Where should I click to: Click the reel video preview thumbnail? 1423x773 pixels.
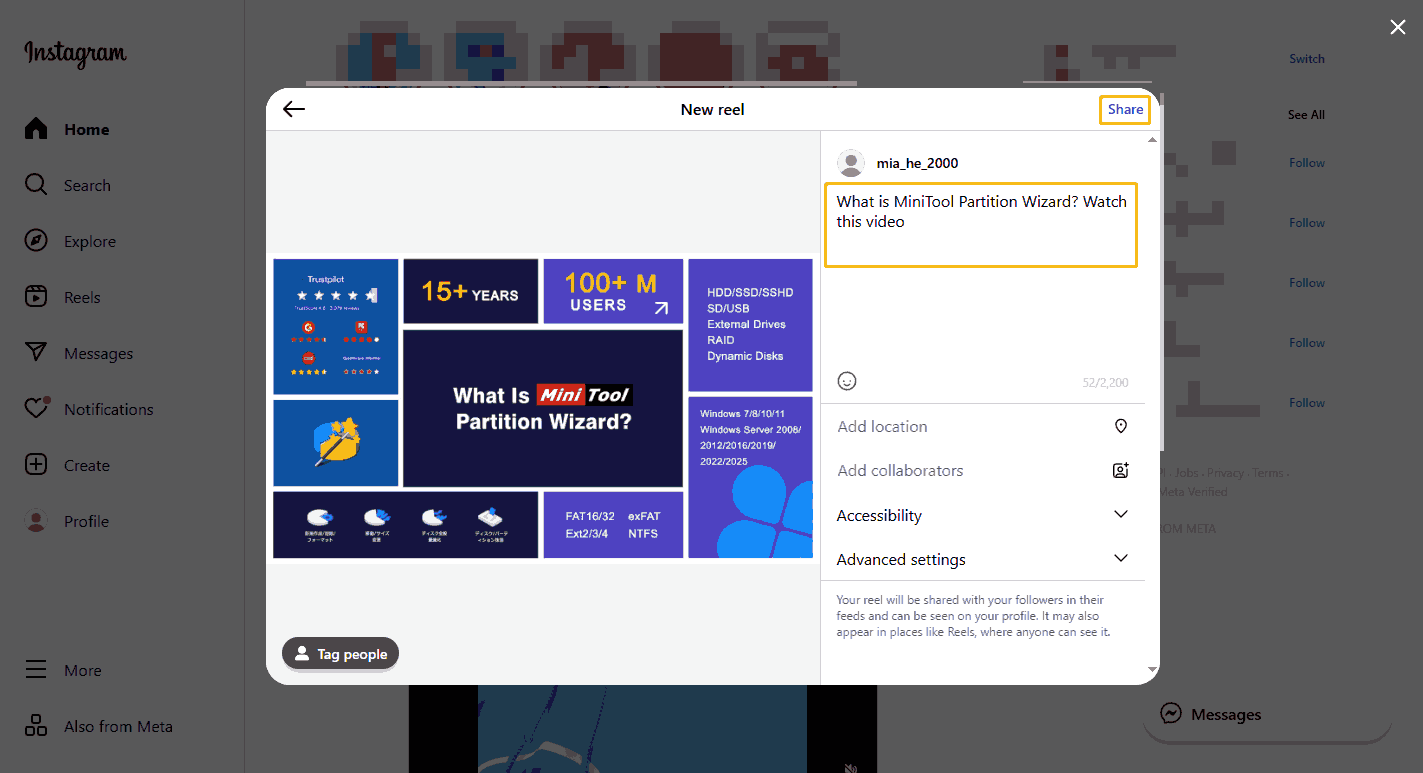point(543,408)
